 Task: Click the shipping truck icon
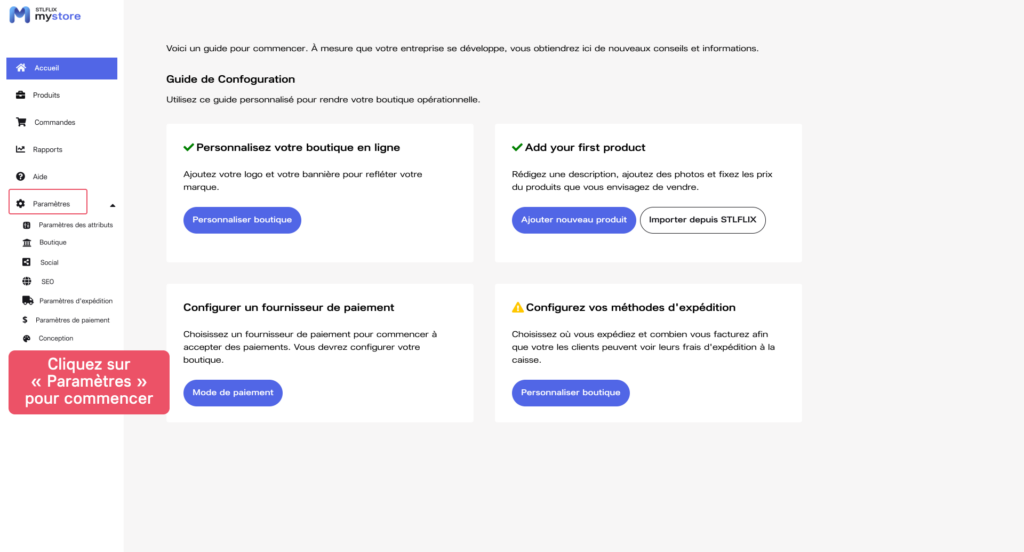(x=27, y=300)
